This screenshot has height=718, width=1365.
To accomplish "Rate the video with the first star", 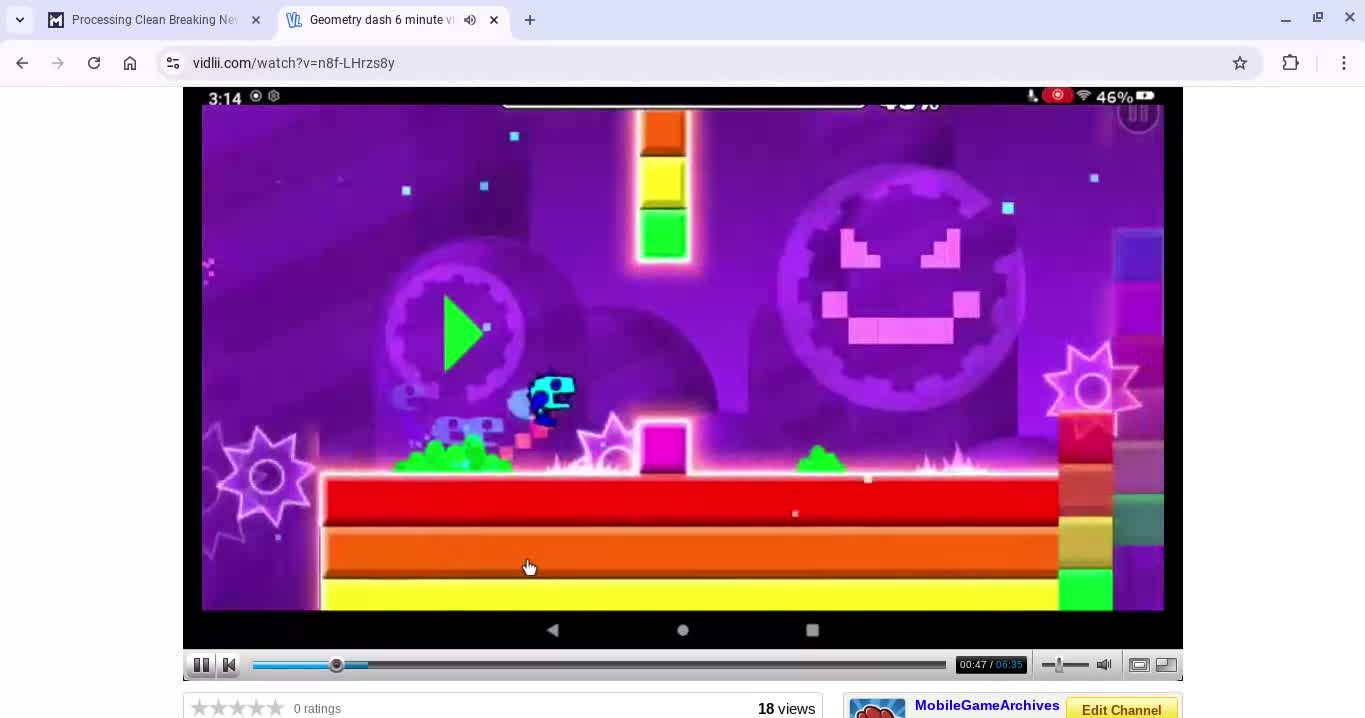I will click(199, 708).
